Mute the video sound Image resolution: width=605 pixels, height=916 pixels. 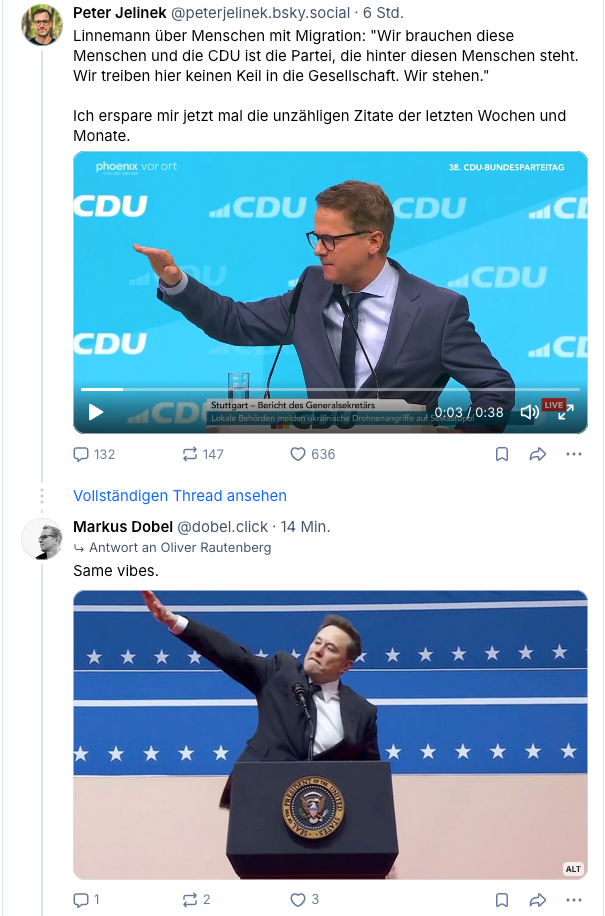(530, 411)
